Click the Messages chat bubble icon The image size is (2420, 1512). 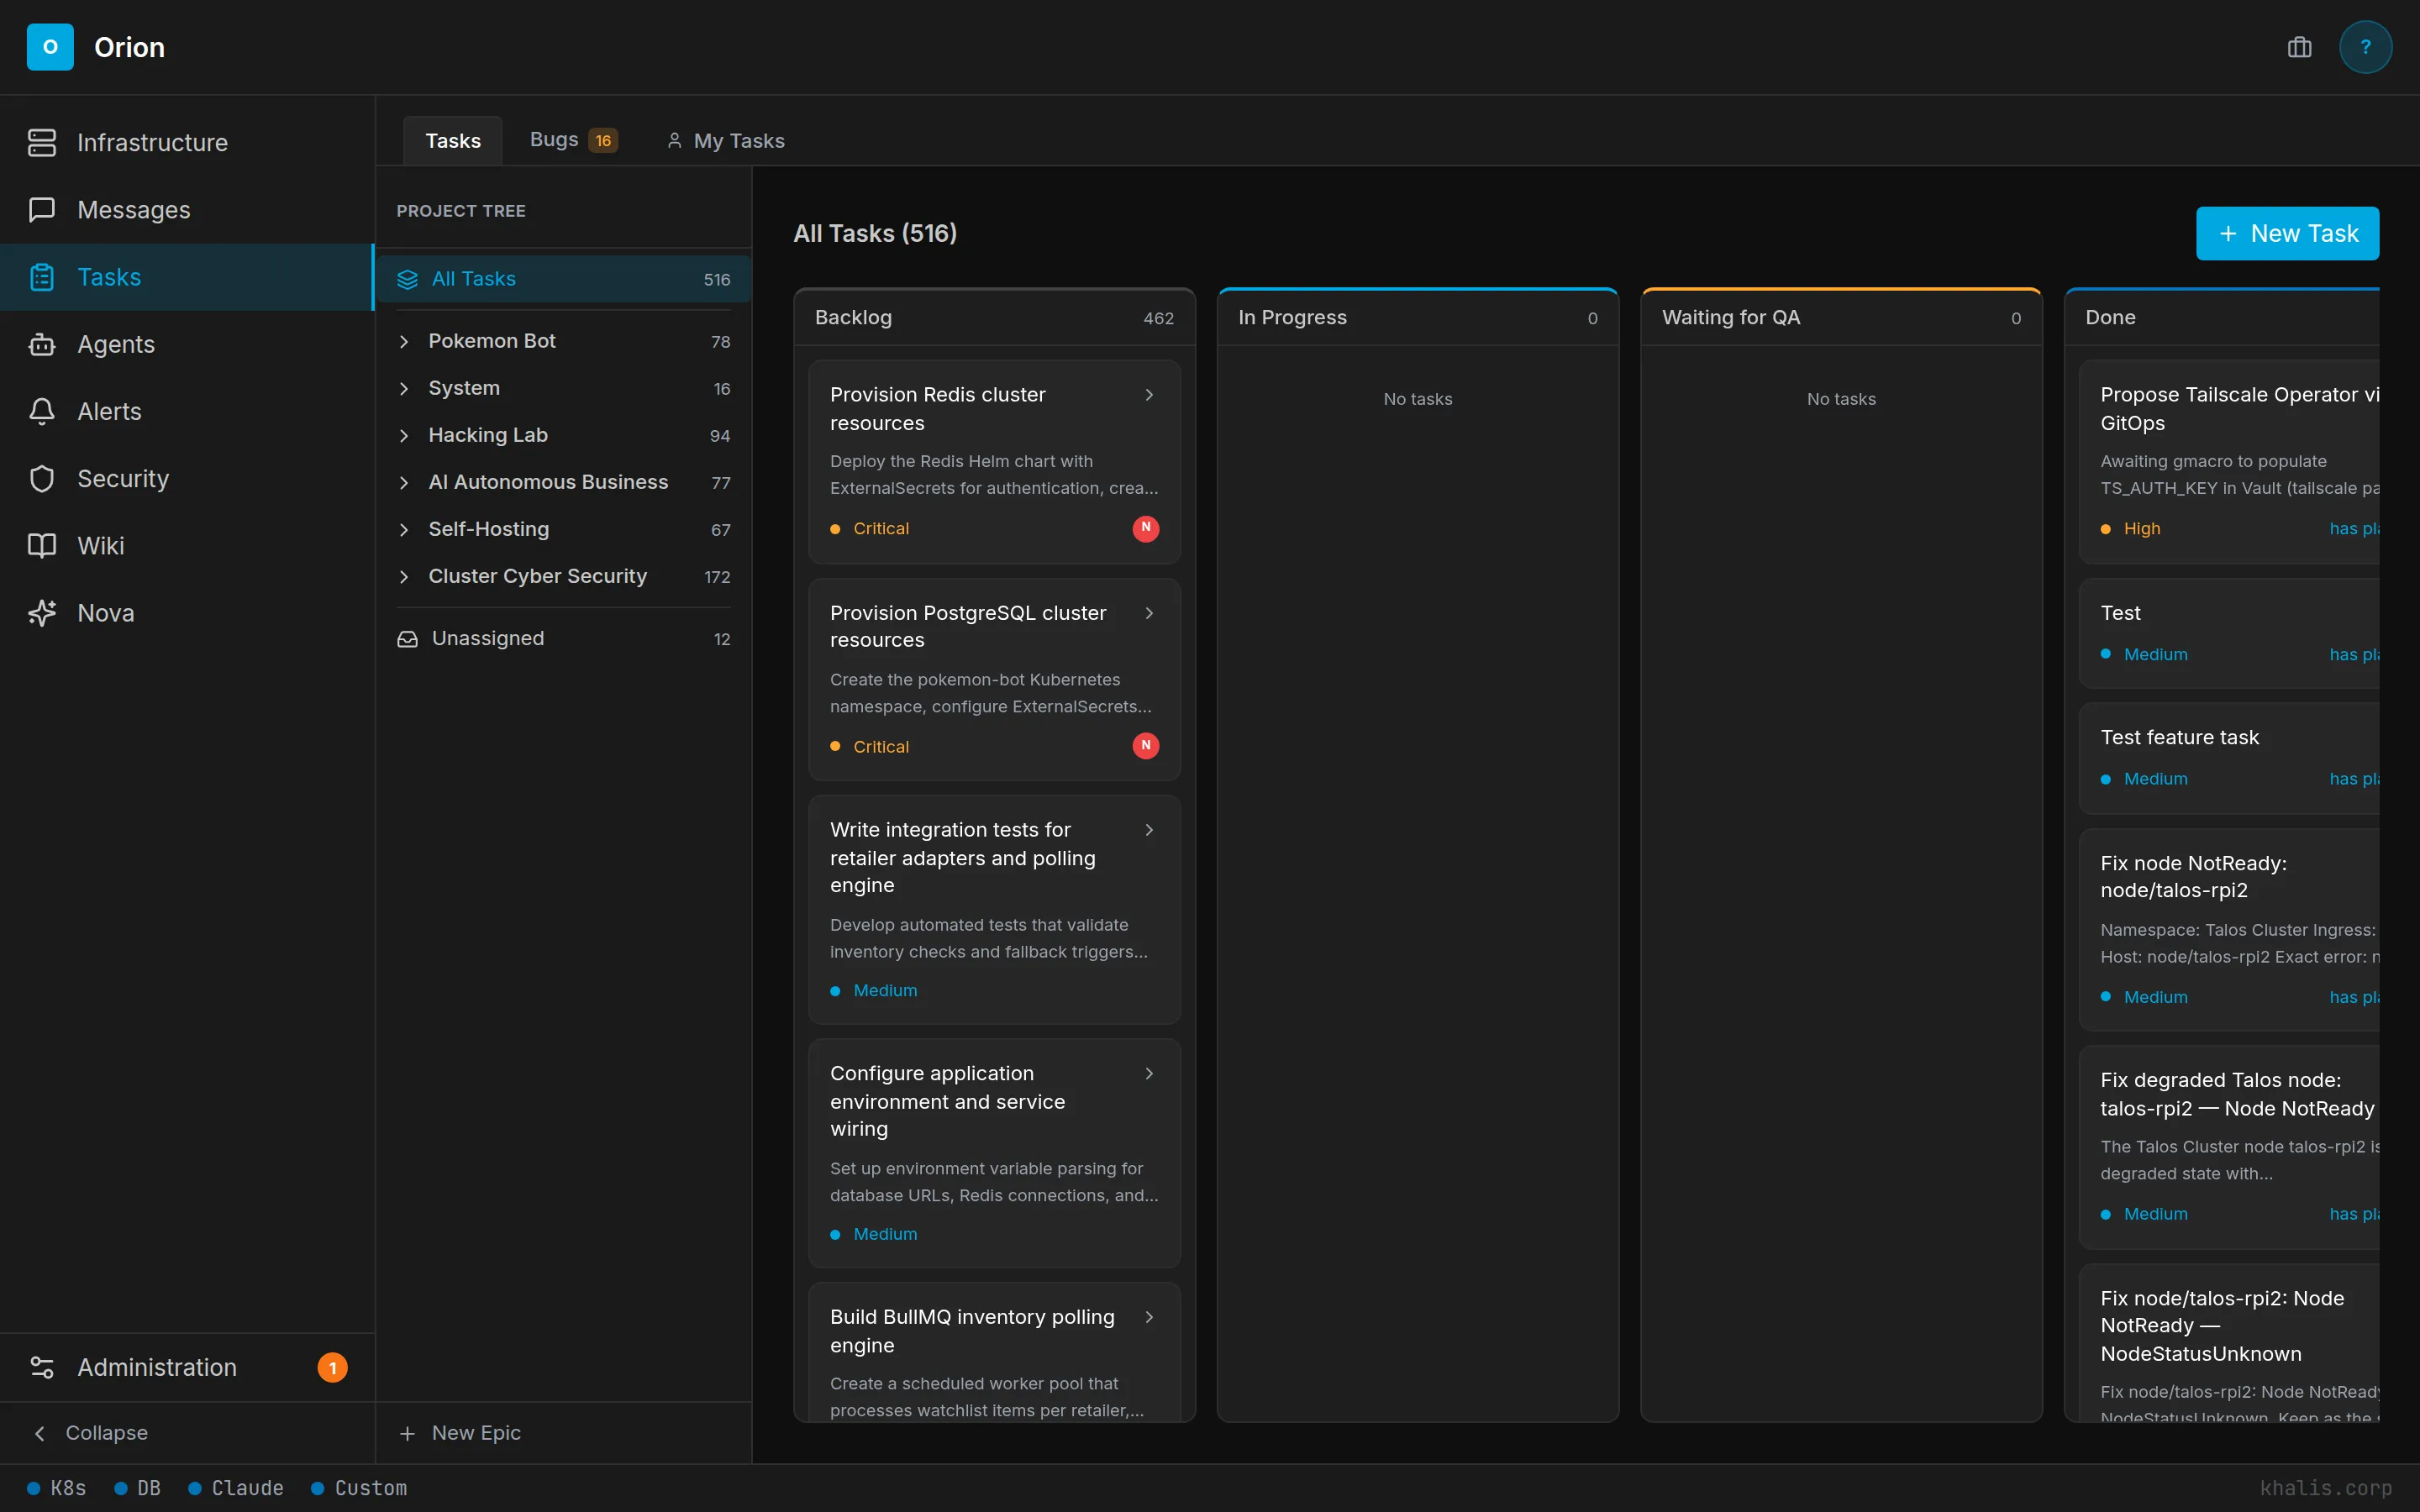(x=42, y=209)
